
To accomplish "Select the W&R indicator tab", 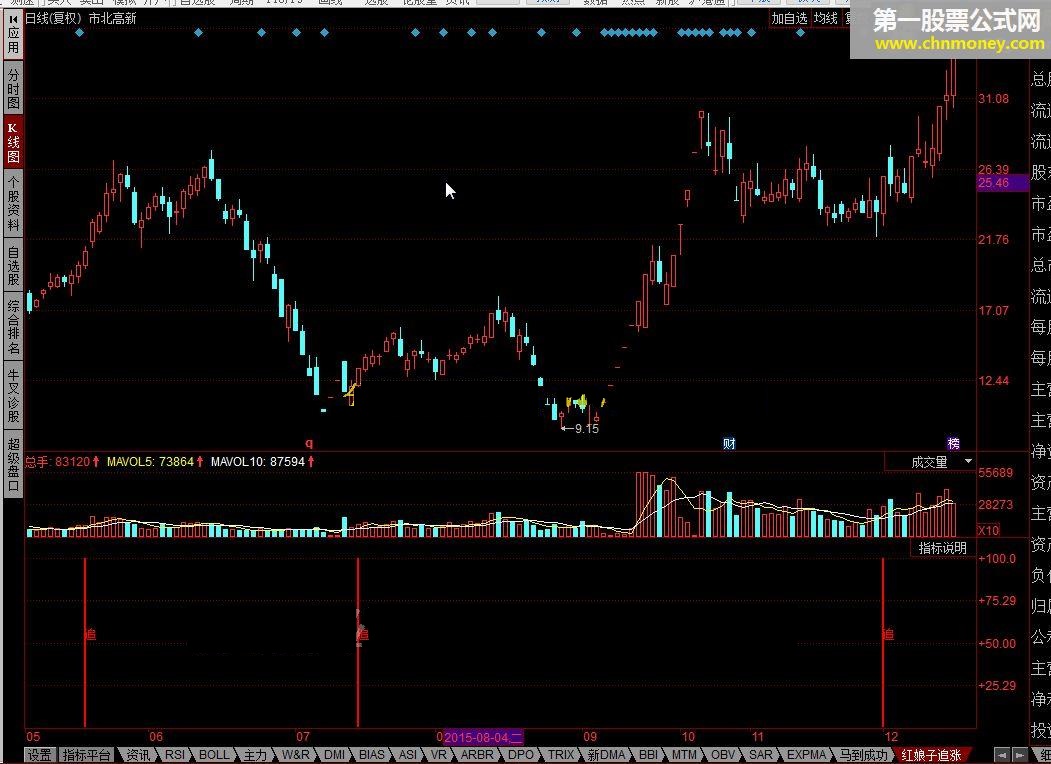I will [296, 755].
